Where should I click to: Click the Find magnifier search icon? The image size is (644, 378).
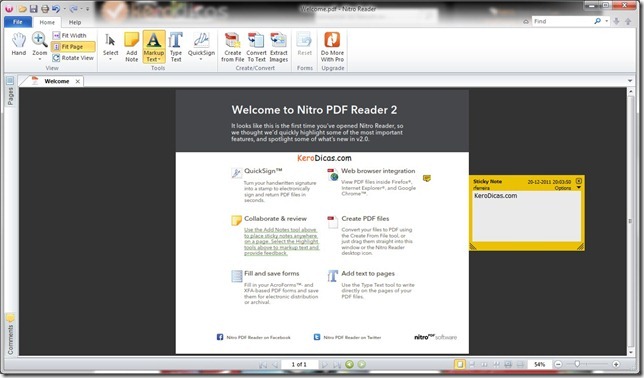(598, 21)
